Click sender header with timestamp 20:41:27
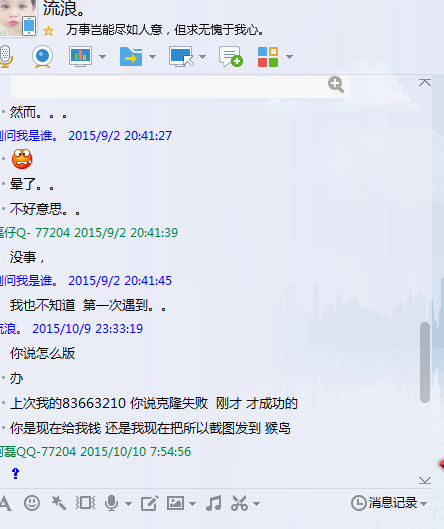This screenshot has height=529, width=444. pyautogui.click(x=86, y=136)
